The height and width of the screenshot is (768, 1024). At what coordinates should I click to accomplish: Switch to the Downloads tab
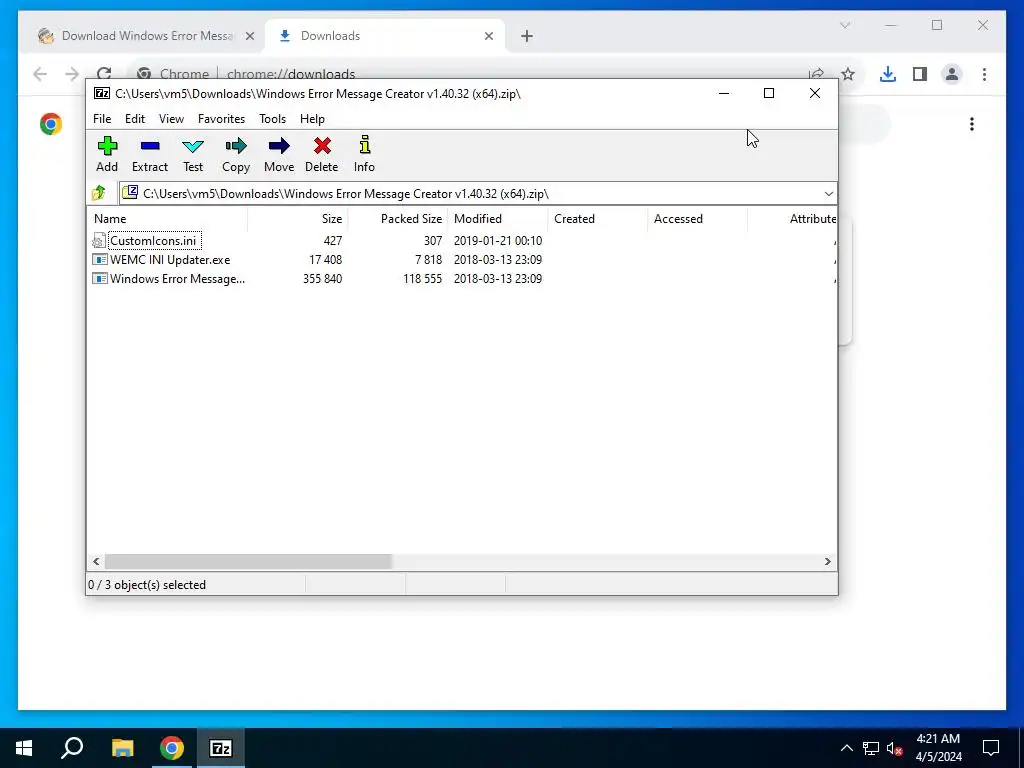(385, 36)
